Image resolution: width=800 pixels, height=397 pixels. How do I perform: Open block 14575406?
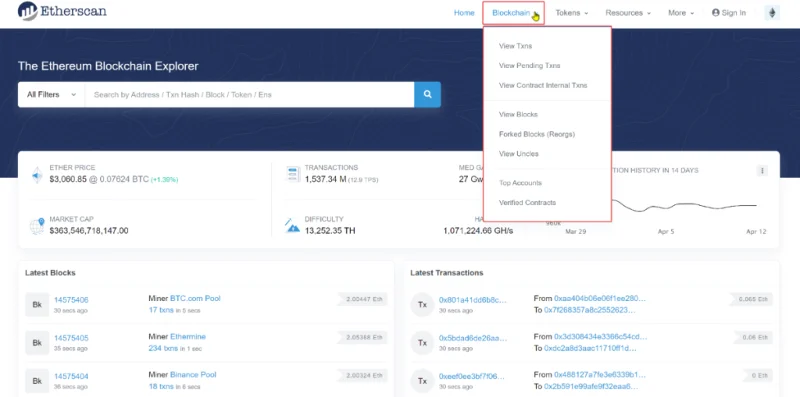click(71, 300)
